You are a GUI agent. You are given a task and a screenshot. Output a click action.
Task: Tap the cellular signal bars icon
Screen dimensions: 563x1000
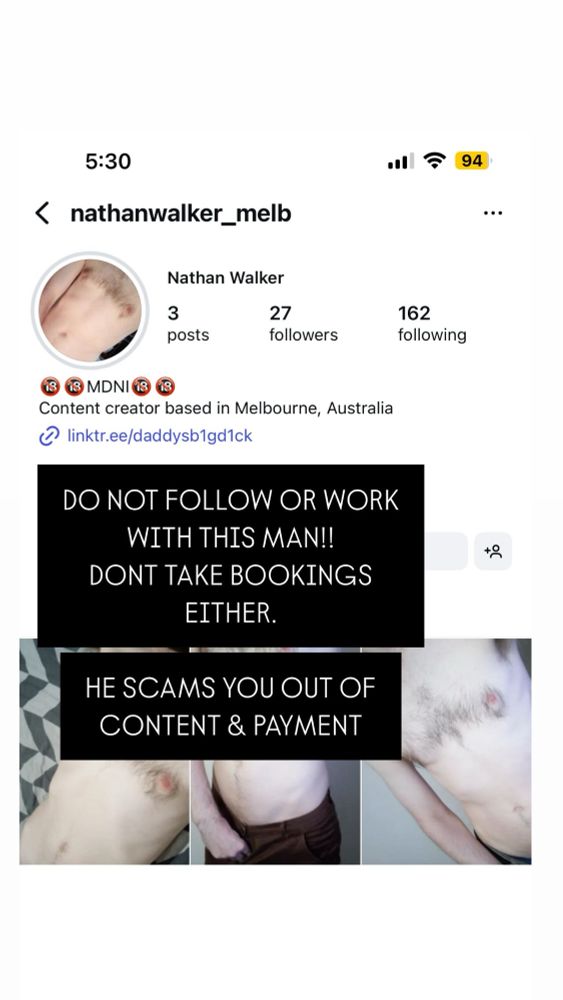click(400, 161)
